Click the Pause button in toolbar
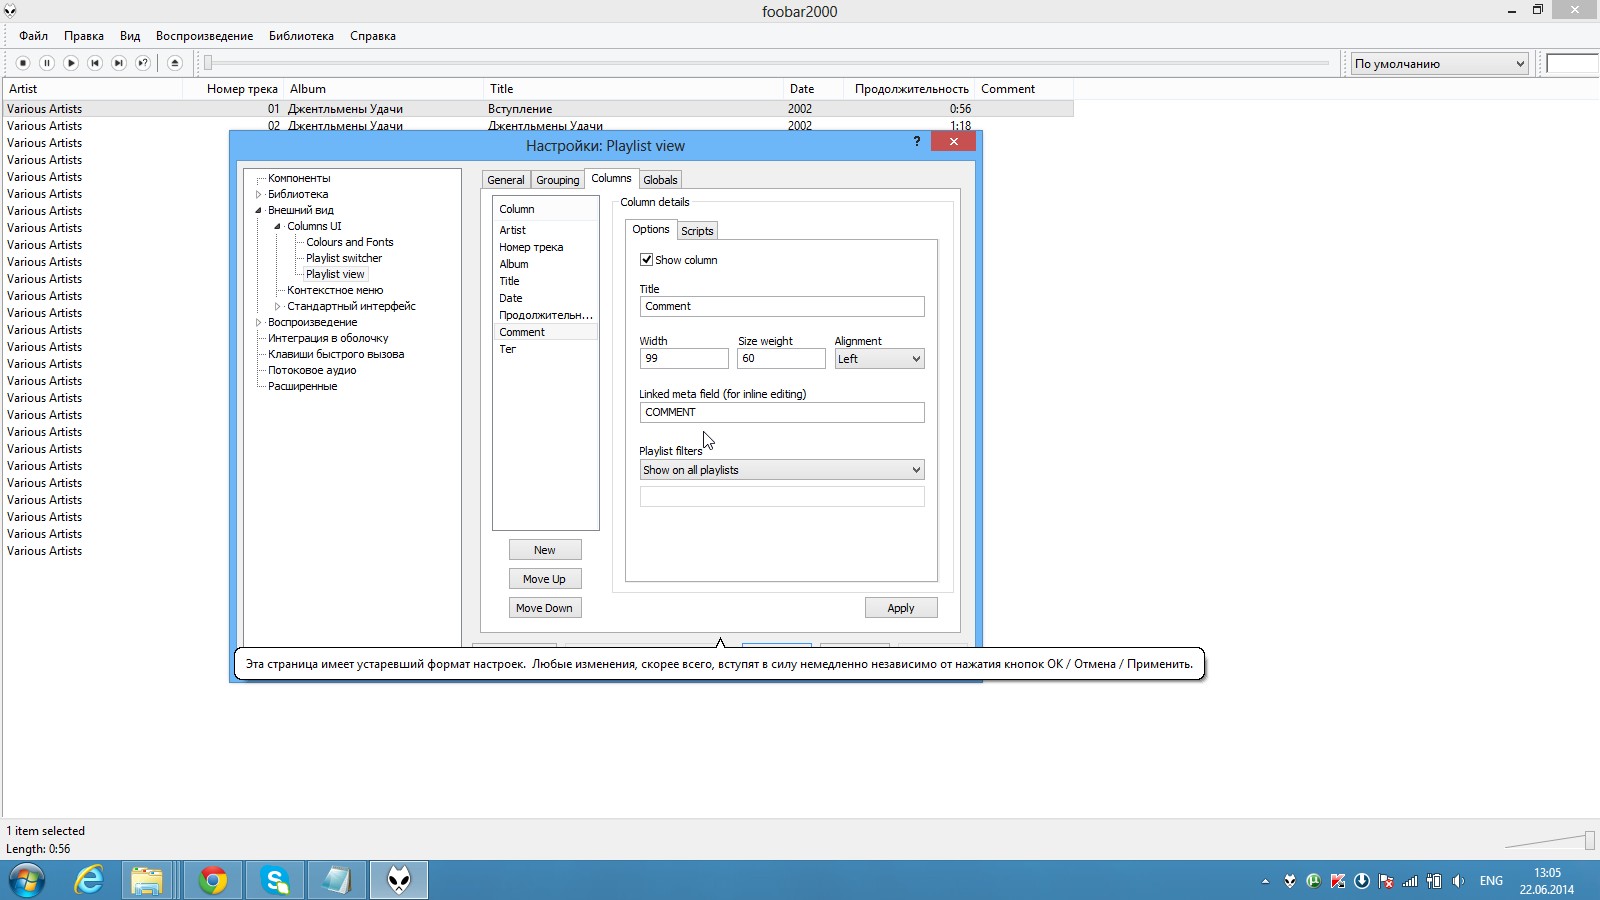This screenshot has height=900, width=1600. (x=47, y=63)
